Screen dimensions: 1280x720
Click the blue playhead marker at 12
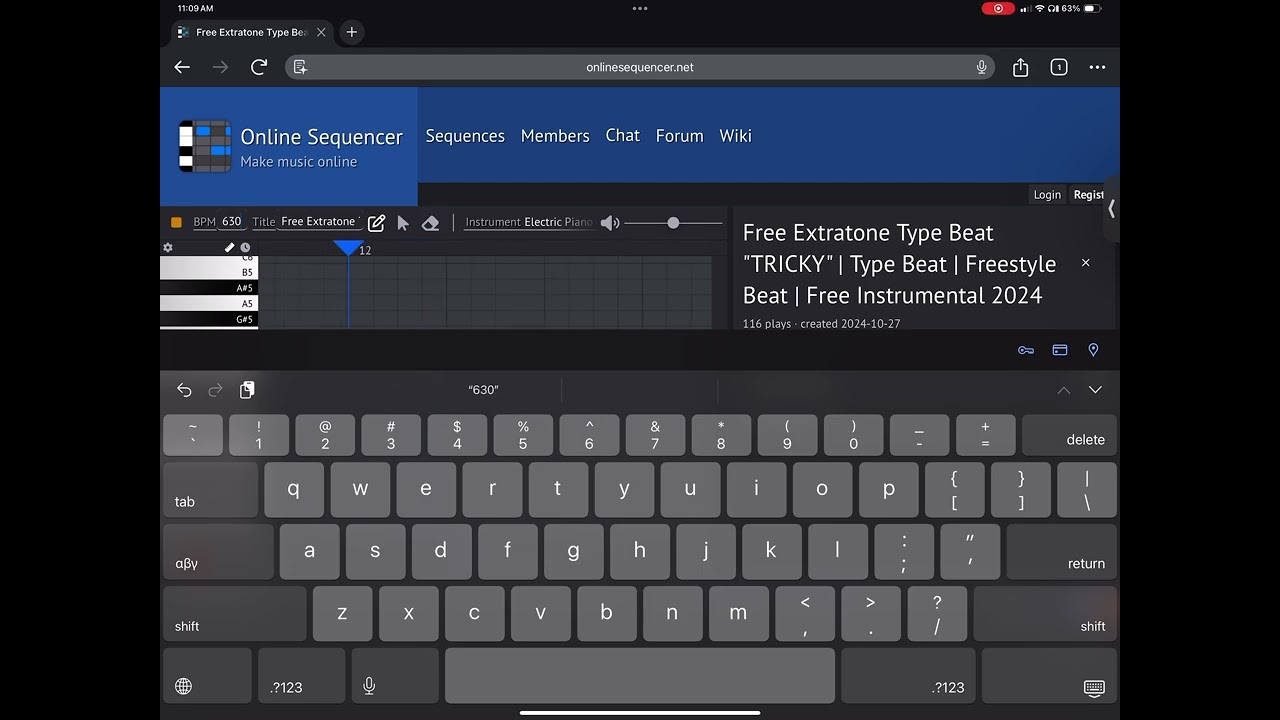(348, 247)
